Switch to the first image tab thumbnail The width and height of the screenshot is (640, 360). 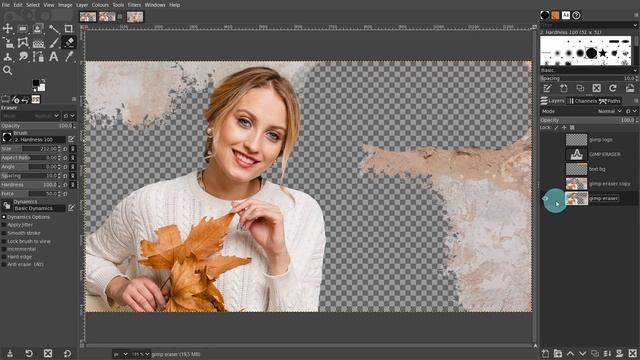(88, 17)
